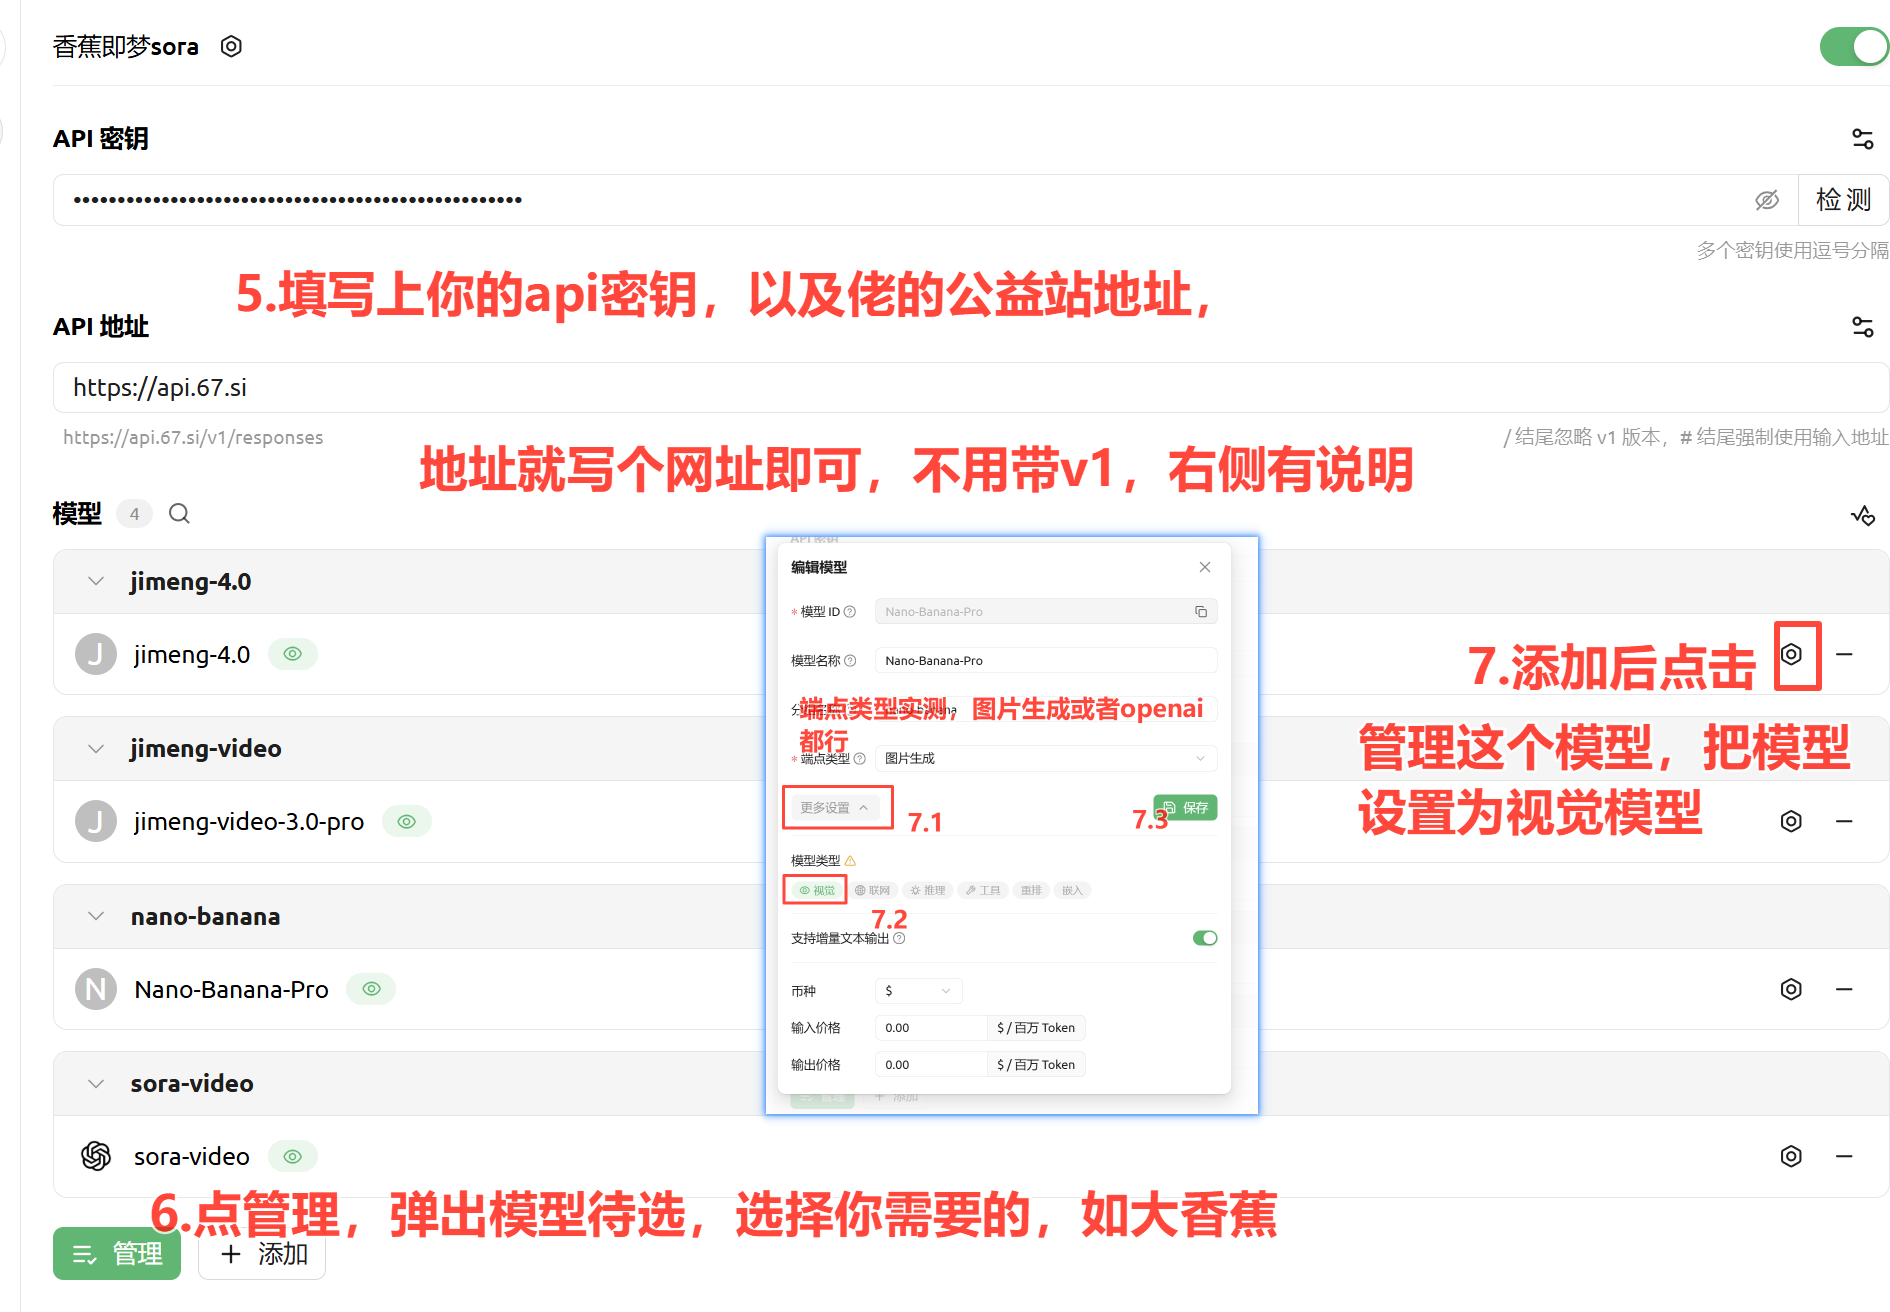Copy the 模型 ID in 编辑模型 dialog
1890x1312 pixels.
(1201, 612)
